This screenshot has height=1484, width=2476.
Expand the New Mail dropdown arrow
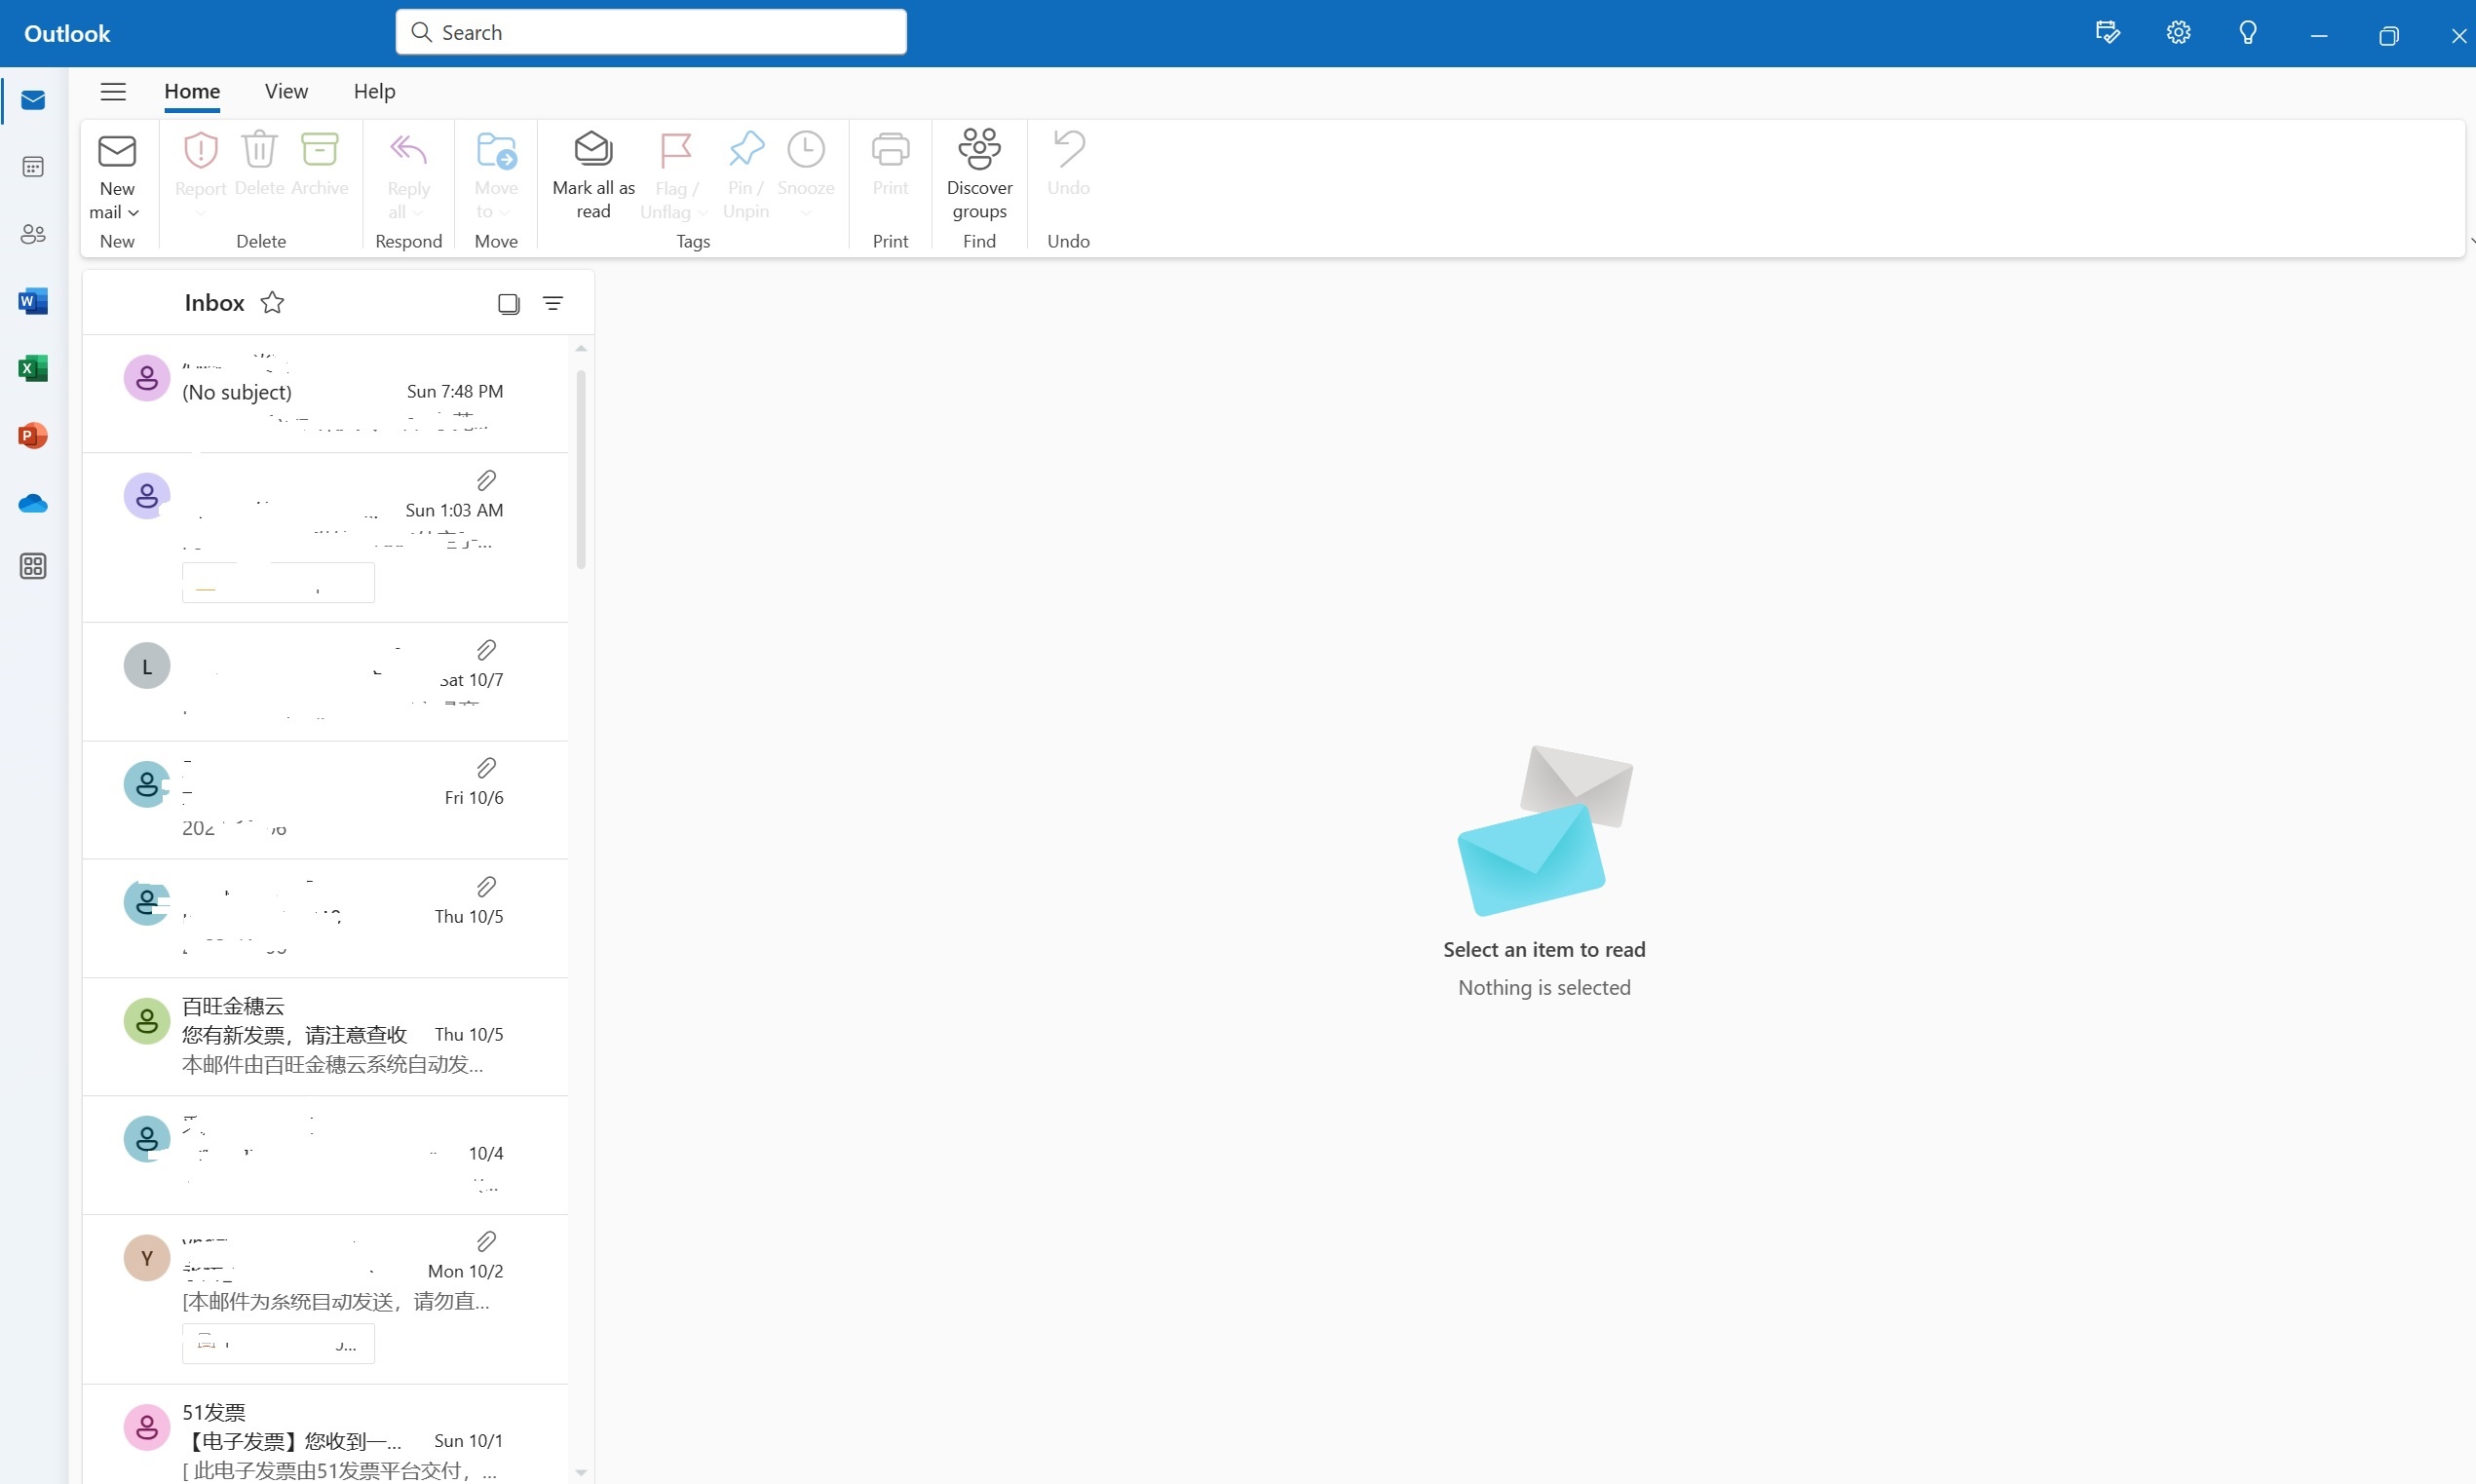pyautogui.click(x=131, y=210)
